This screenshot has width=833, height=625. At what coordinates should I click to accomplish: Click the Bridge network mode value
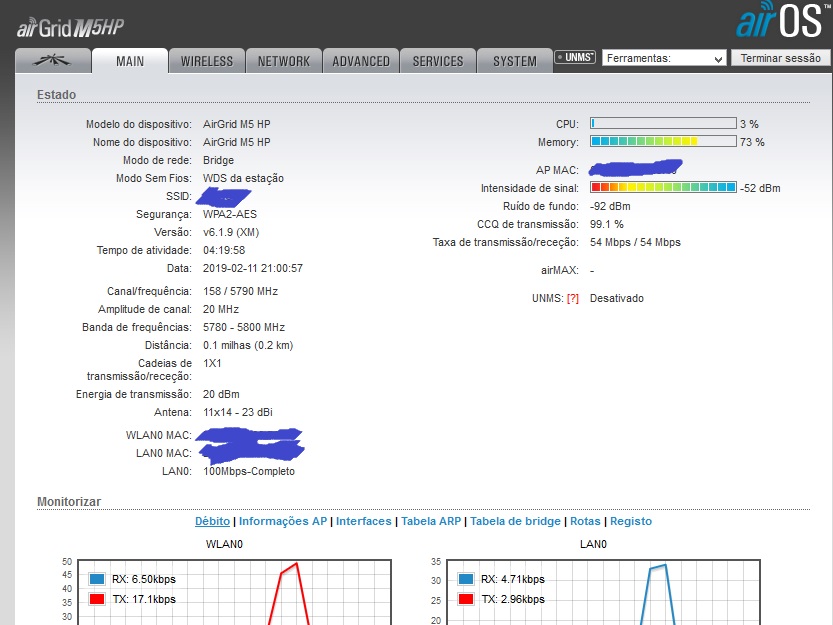click(x=218, y=160)
